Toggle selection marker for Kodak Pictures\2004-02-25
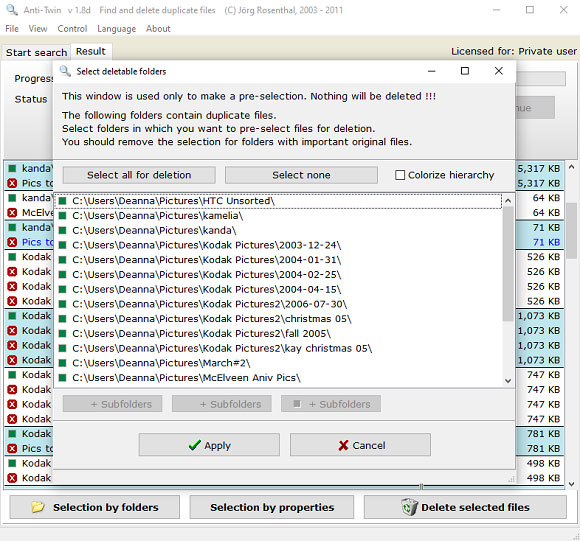Screen dimensions: 580x541 [x=63, y=275]
